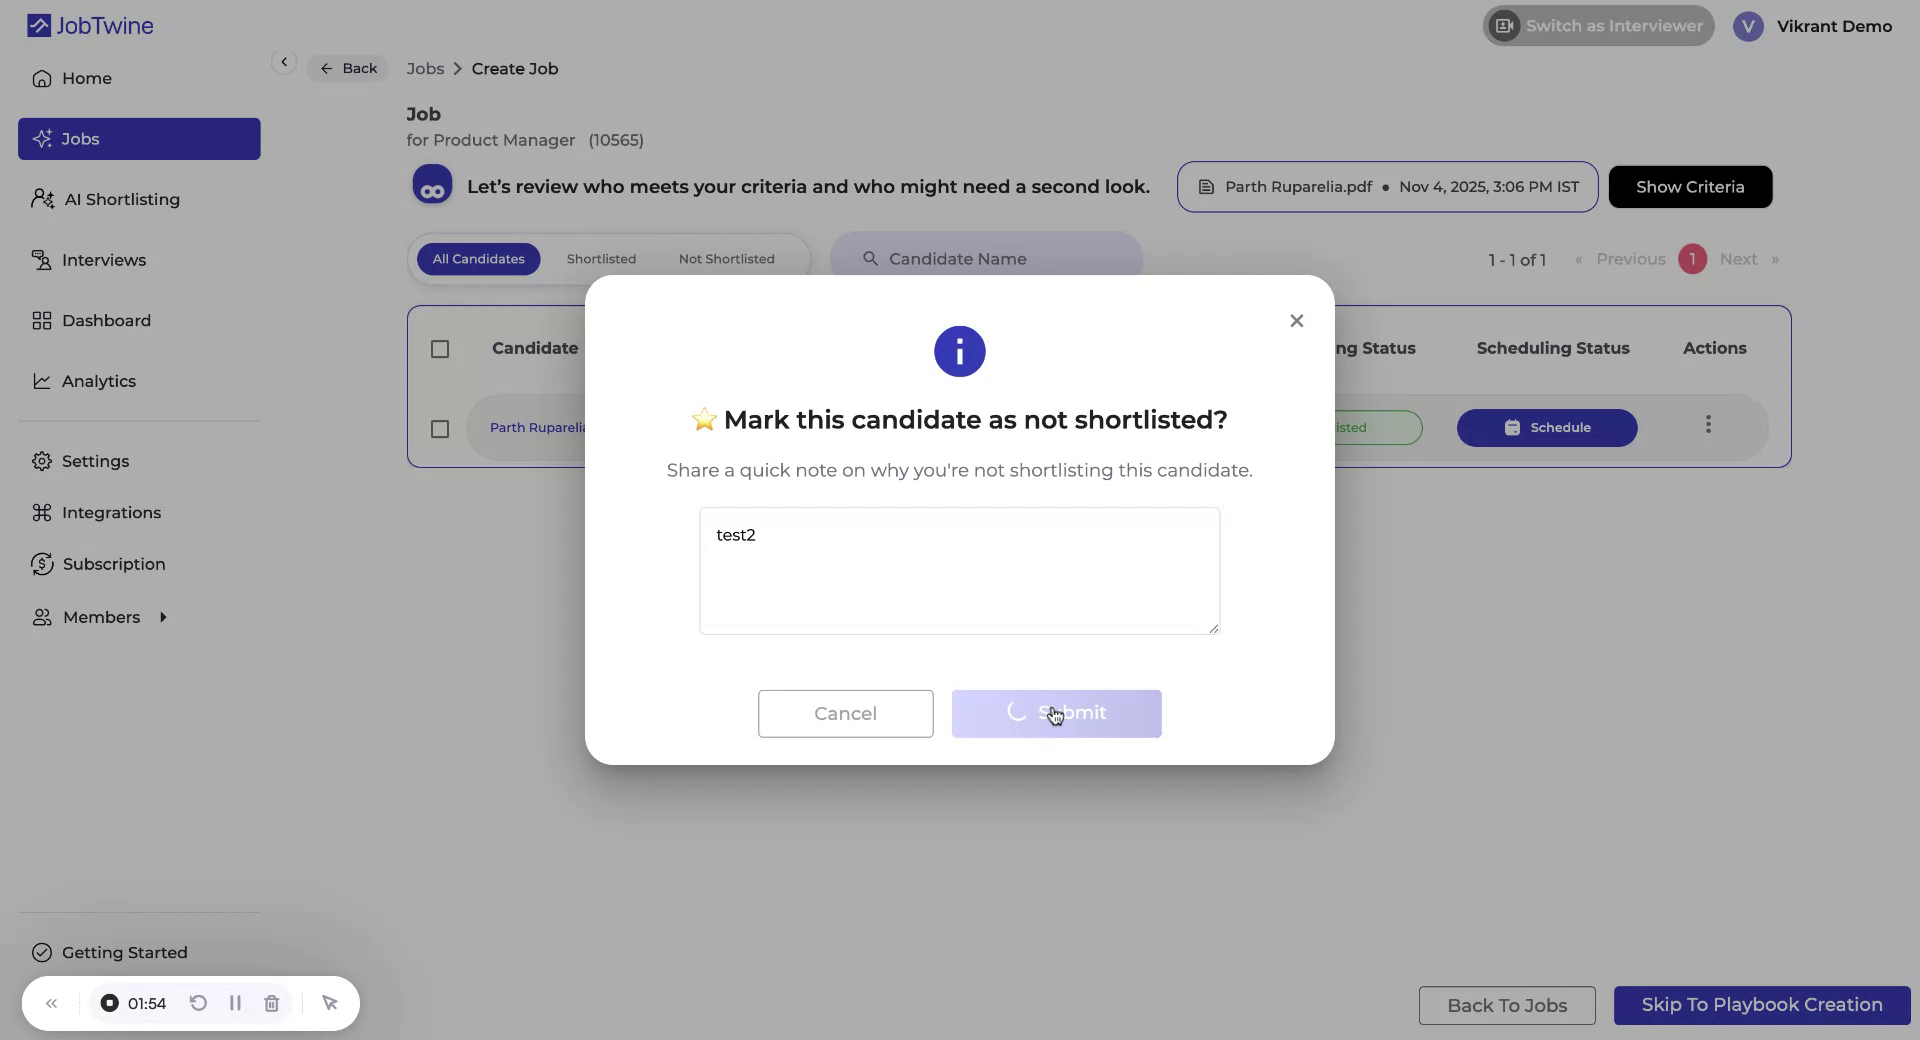1920x1040 pixels.
Task: Pause the screen recording
Action: tap(235, 1004)
